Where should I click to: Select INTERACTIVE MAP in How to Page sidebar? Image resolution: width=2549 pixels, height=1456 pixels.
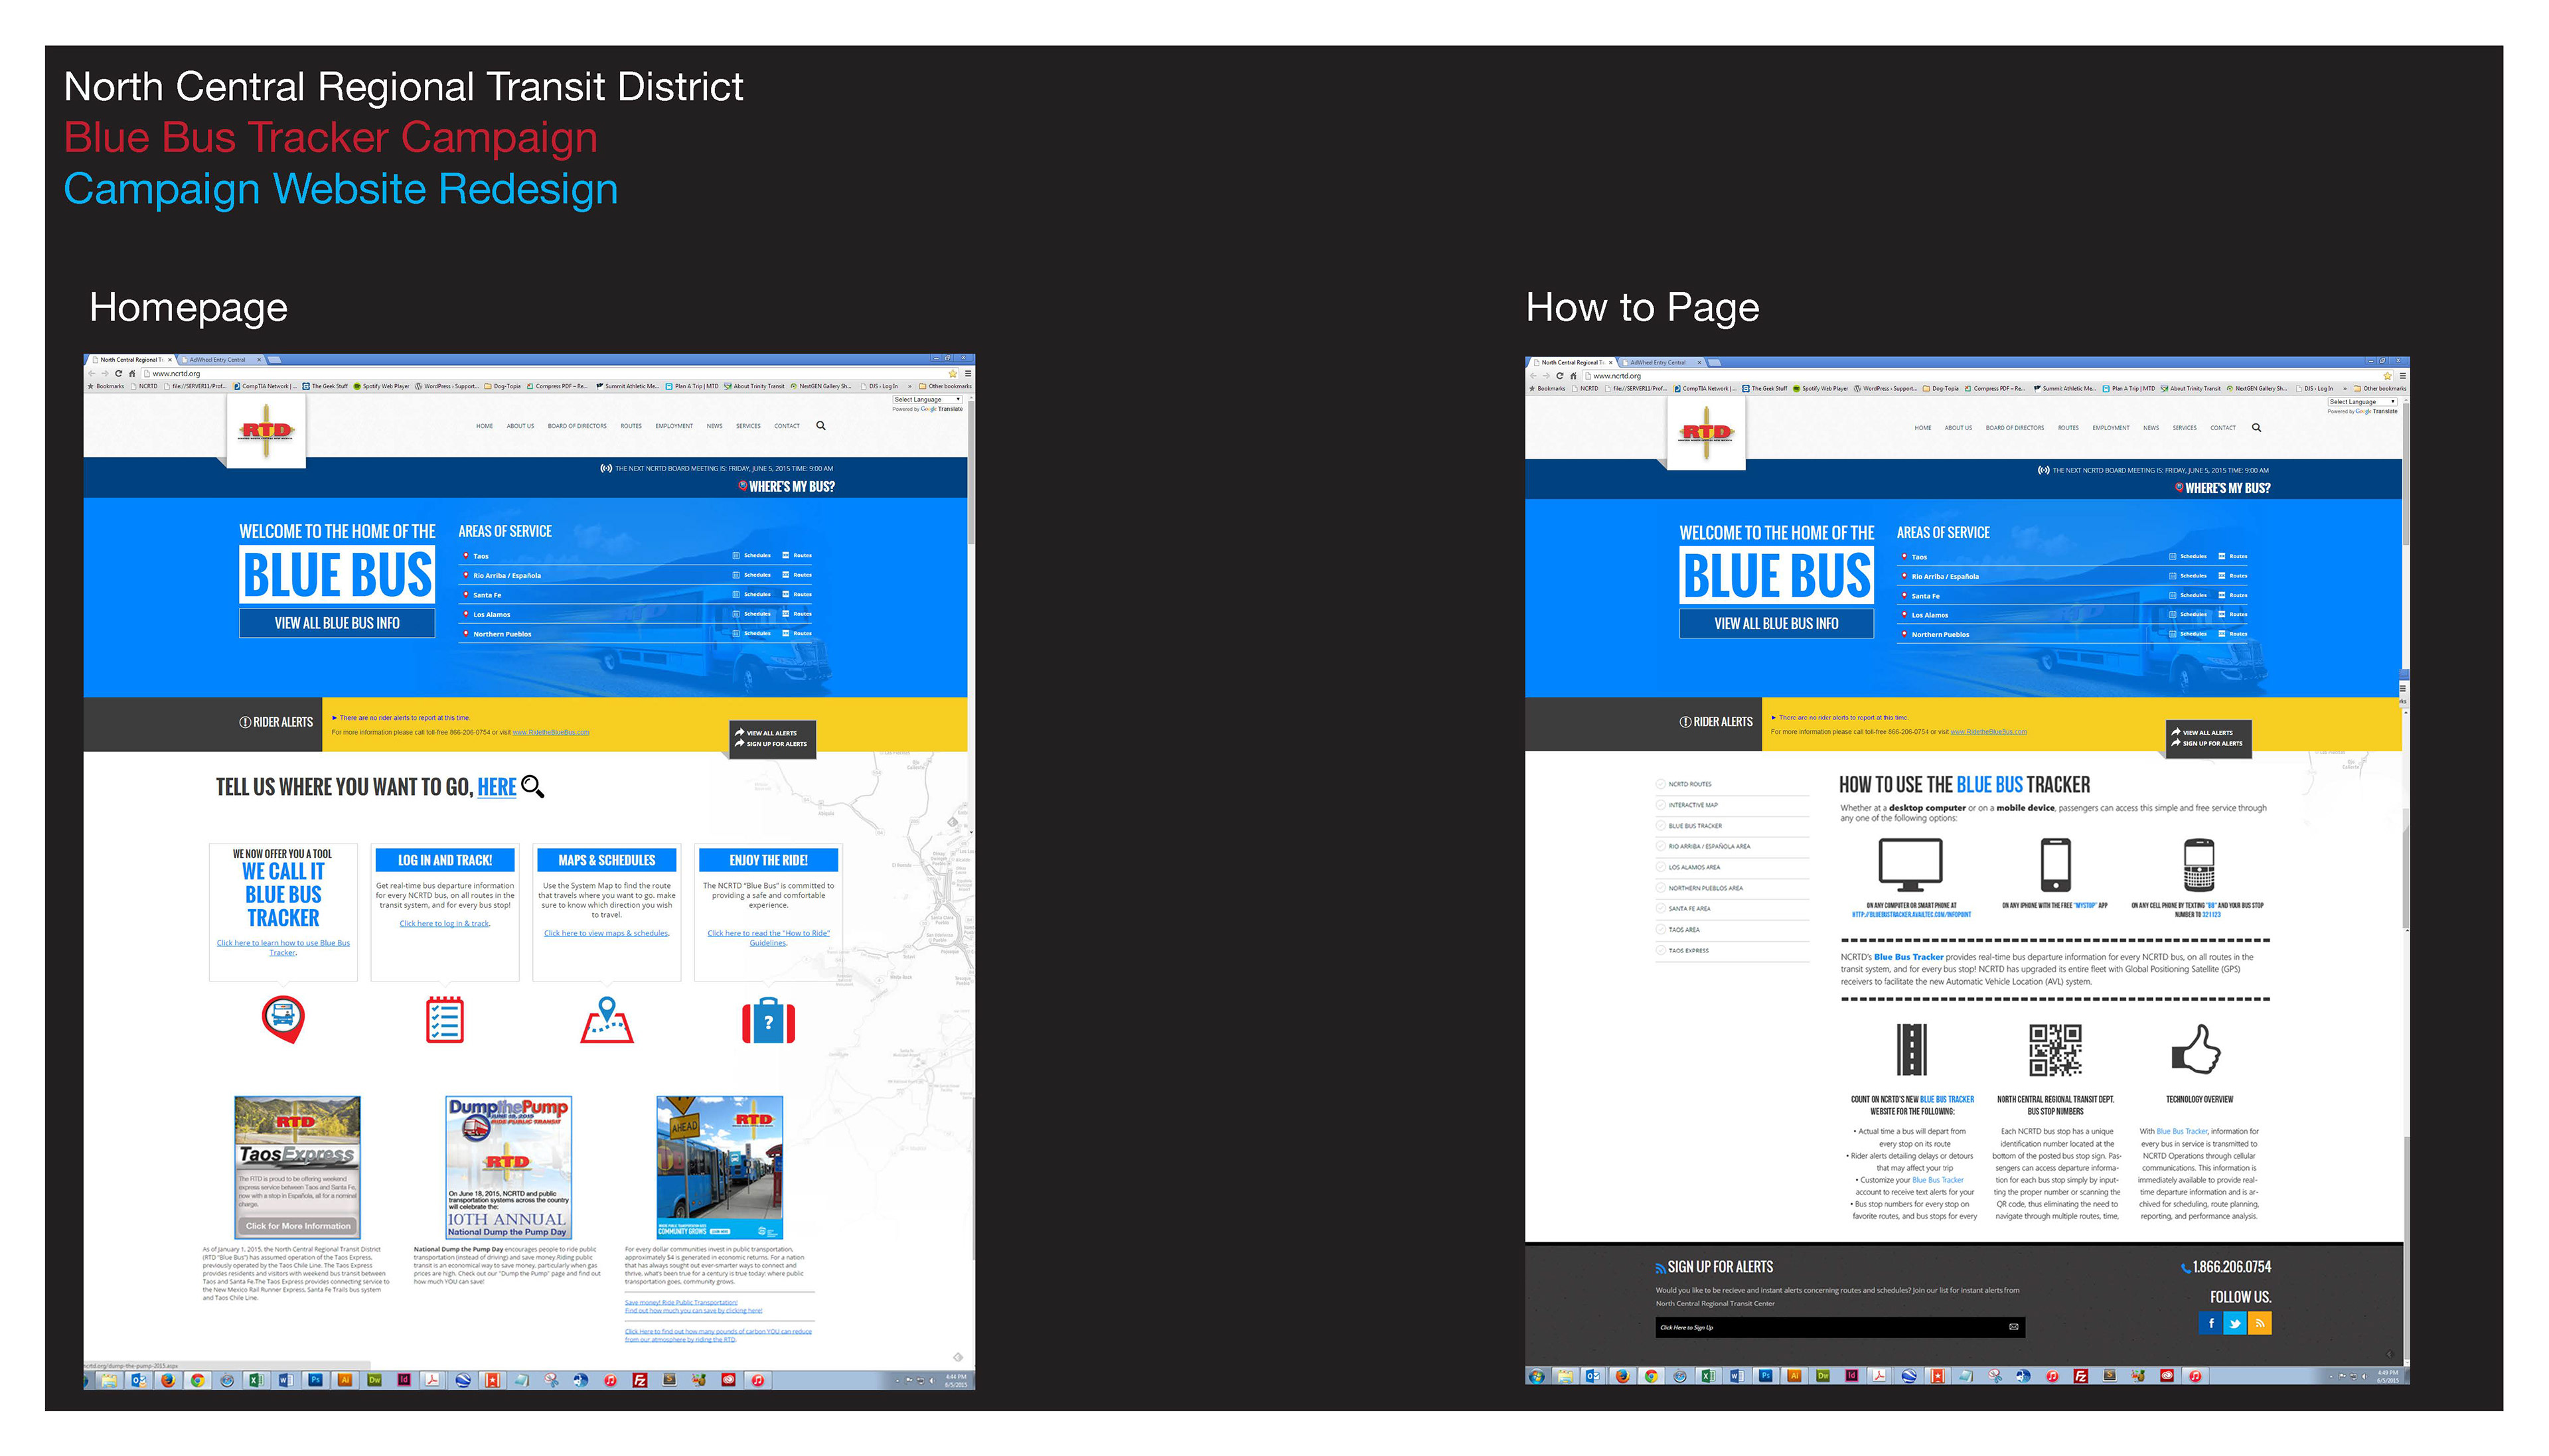pyautogui.click(x=1692, y=805)
